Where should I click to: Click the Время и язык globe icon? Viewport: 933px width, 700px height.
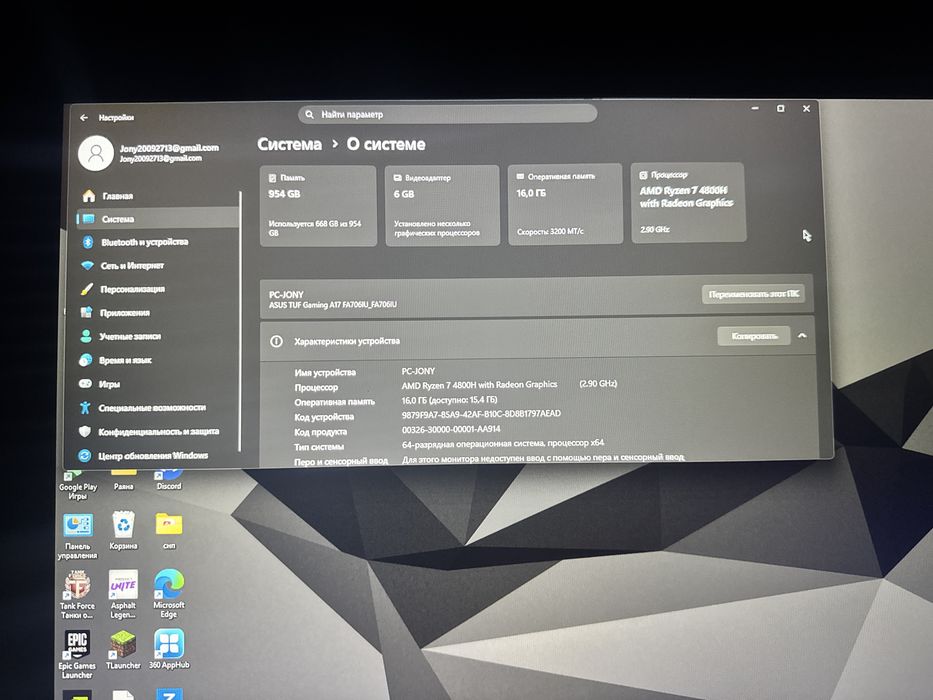pos(86,360)
